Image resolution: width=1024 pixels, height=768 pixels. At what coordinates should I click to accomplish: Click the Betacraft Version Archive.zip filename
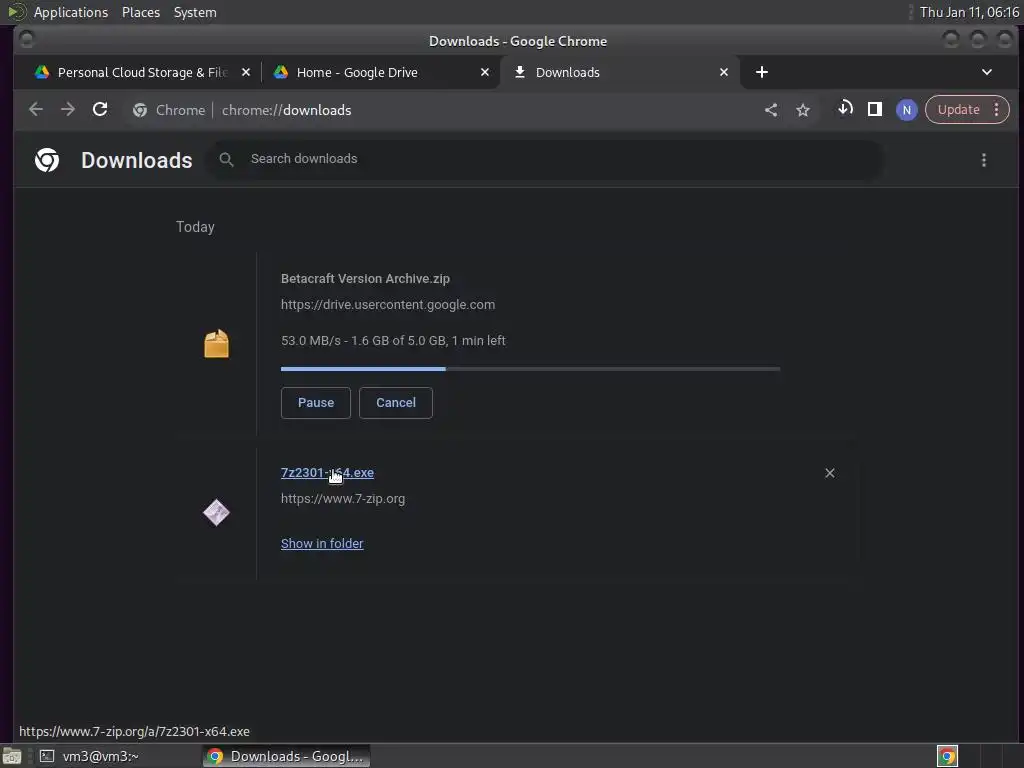point(365,279)
